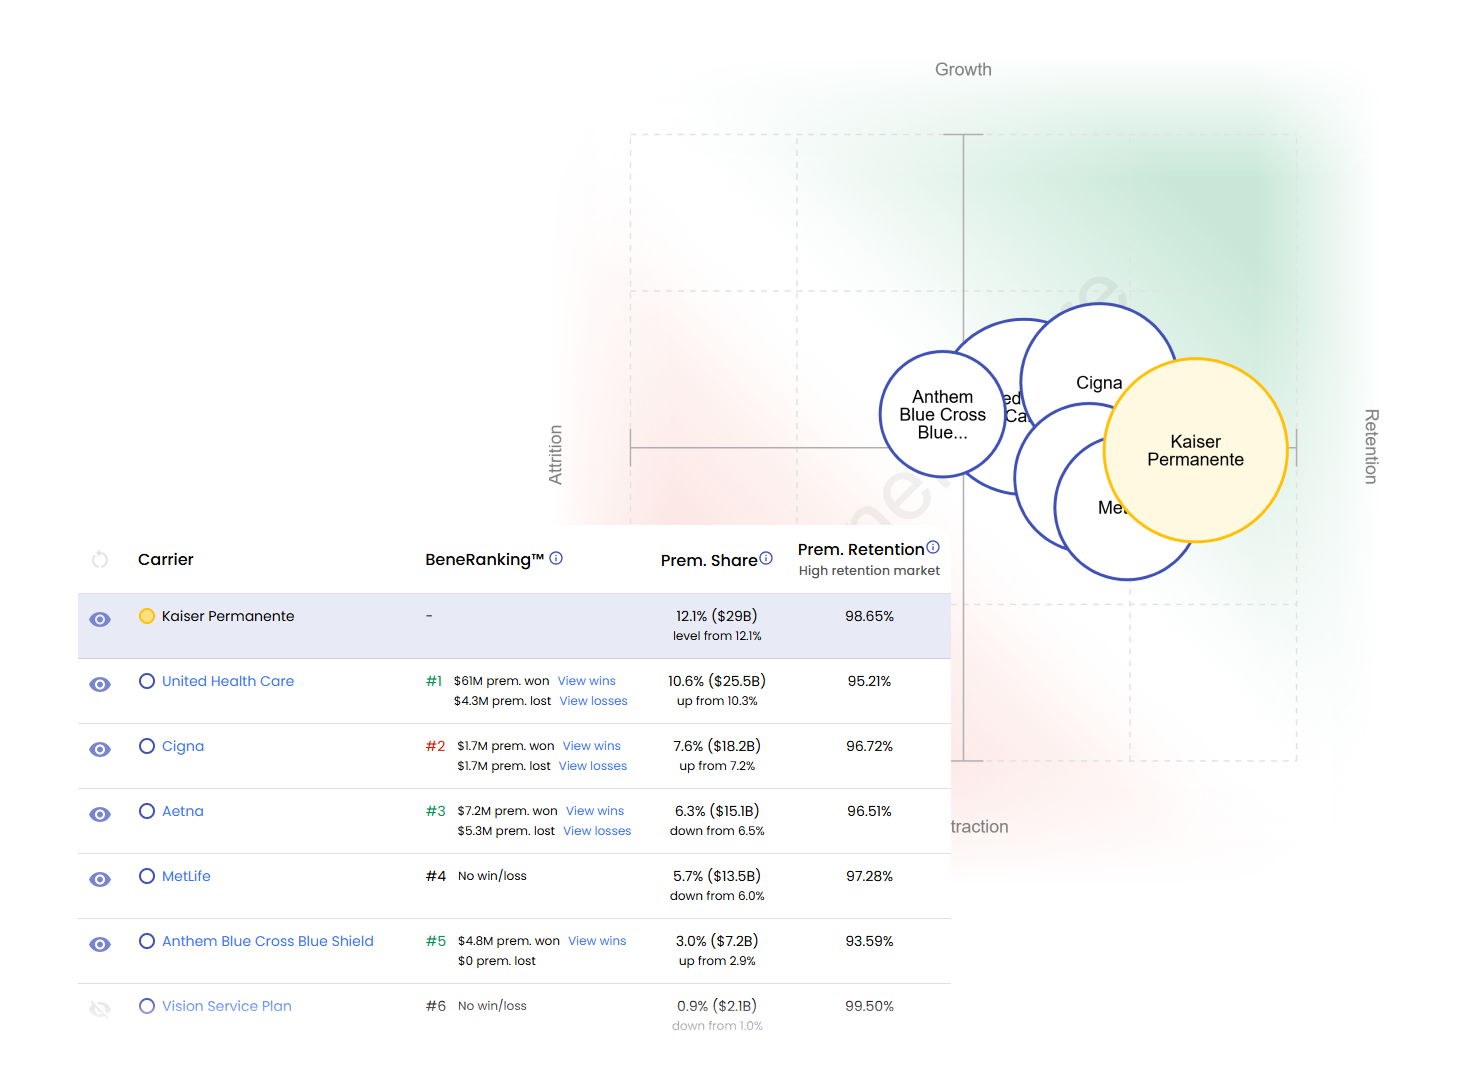This screenshot has height=1091, width=1457.
Task: Open View wins for United Health Care
Action: [x=586, y=681]
